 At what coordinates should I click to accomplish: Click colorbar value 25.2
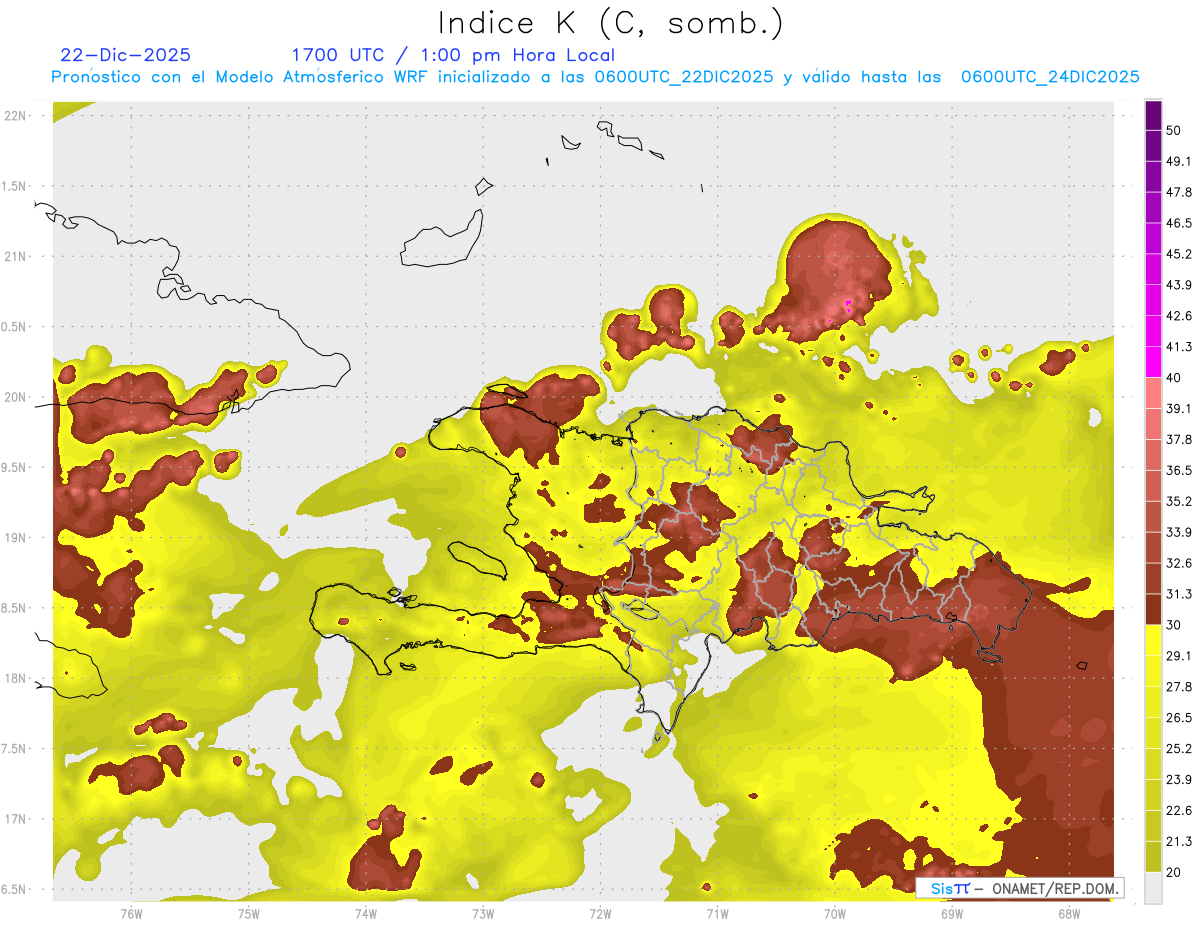(x=1179, y=748)
